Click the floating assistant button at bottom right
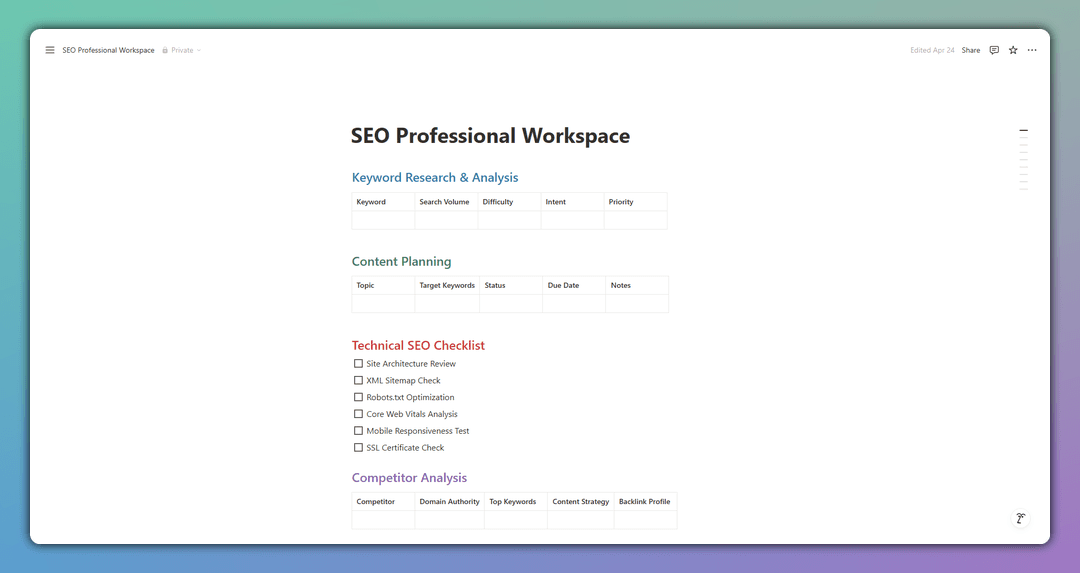This screenshot has width=1080, height=573. click(1020, 518)
